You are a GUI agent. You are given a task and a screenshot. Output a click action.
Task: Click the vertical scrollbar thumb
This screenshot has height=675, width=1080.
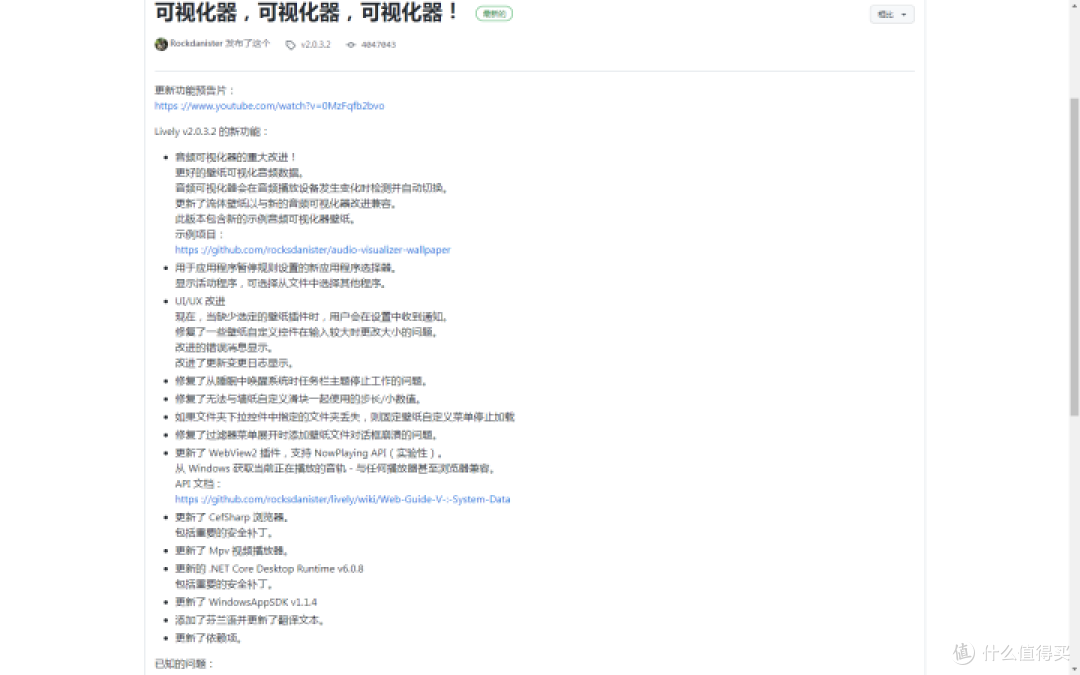click(1074, 256)
